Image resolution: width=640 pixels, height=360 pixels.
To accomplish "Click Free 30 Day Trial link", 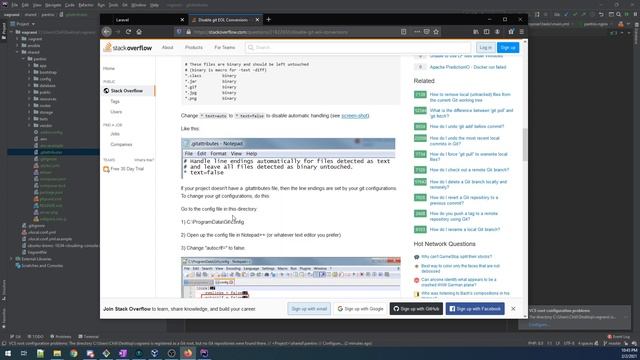I will click(x=127, y=169).
